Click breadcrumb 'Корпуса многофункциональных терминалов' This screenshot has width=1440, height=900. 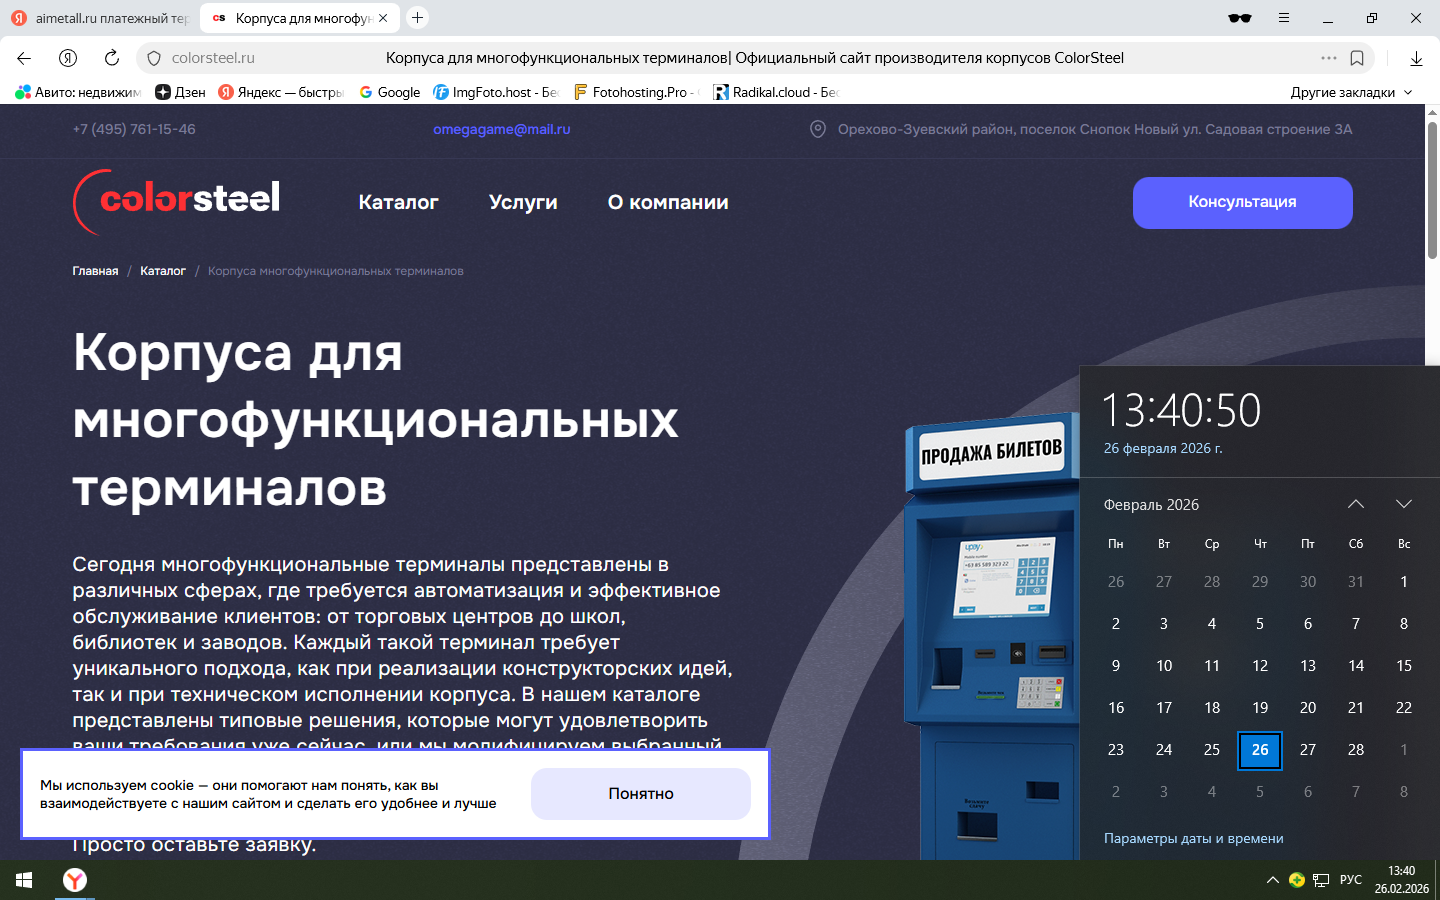coord(336,271)
